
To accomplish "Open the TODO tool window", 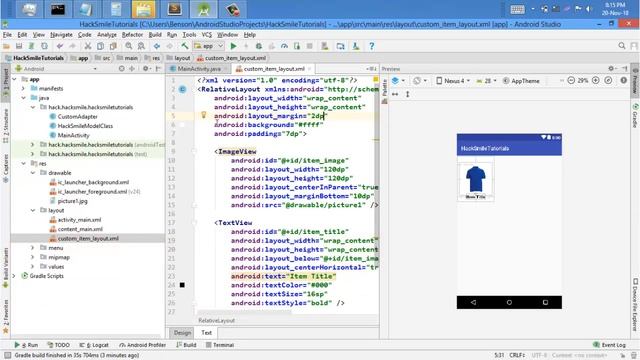I will coord(58,345).
